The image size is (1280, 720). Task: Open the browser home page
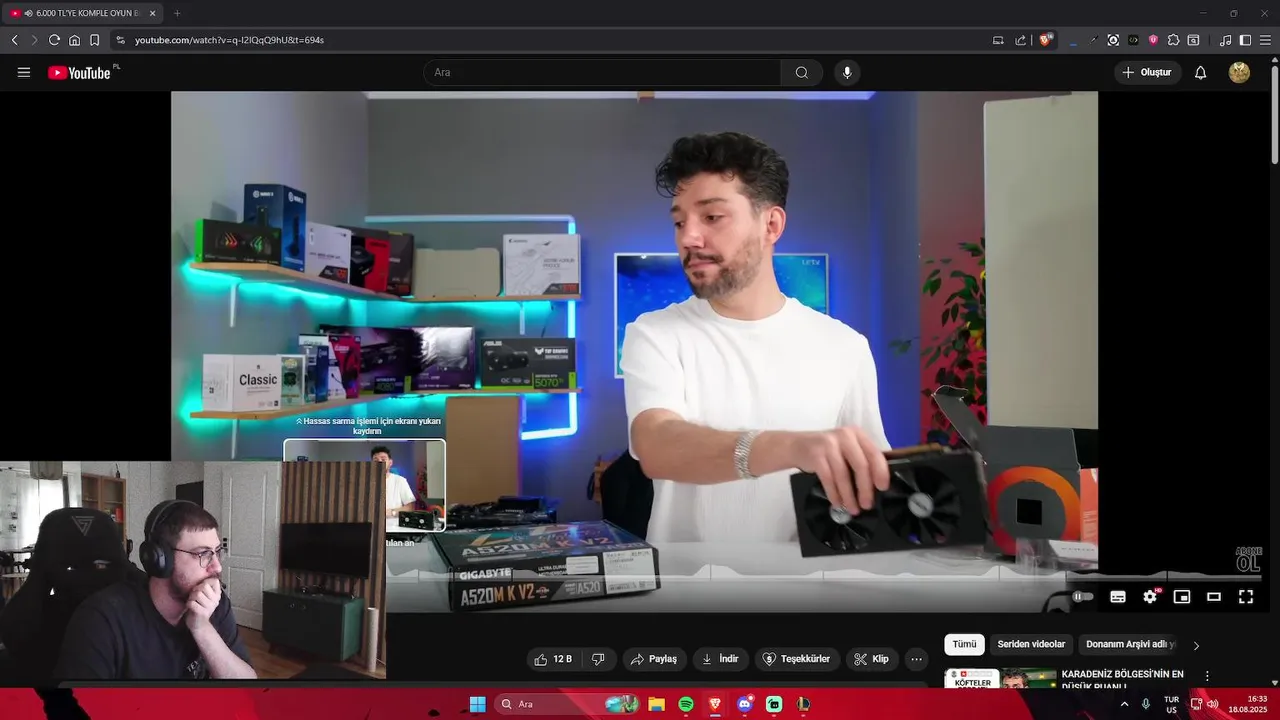pyautogui.click(x=74, y=40)
